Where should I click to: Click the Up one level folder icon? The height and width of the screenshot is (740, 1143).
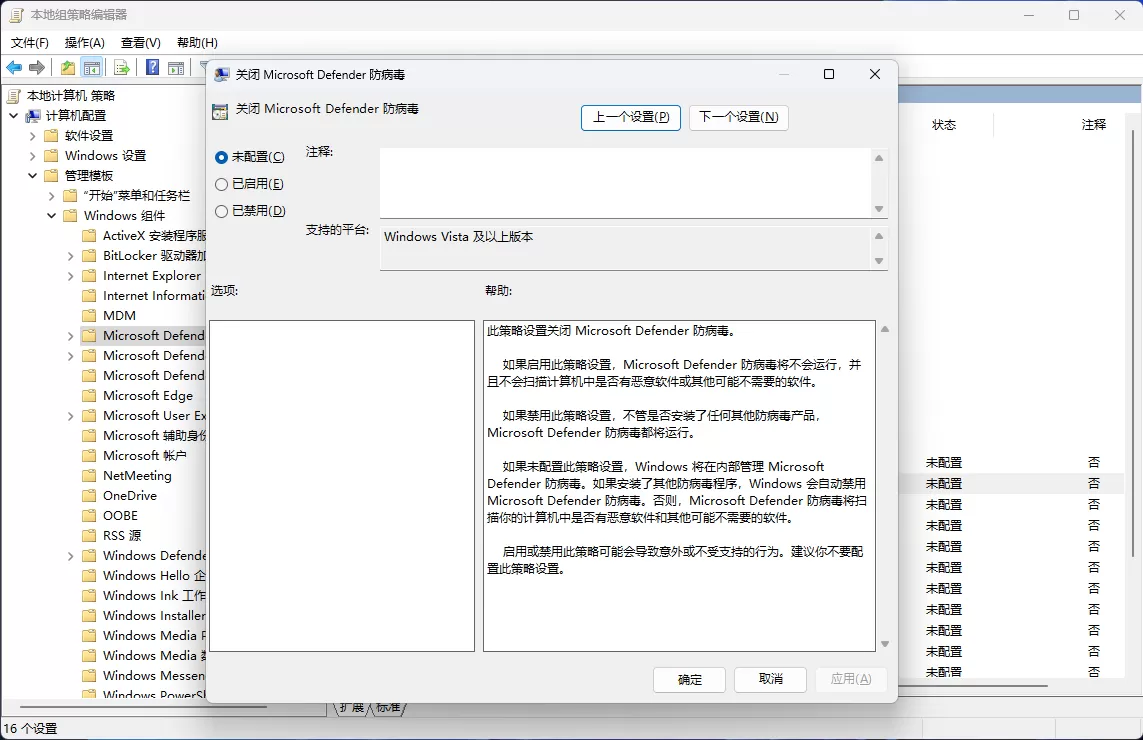tap(68, 67)
